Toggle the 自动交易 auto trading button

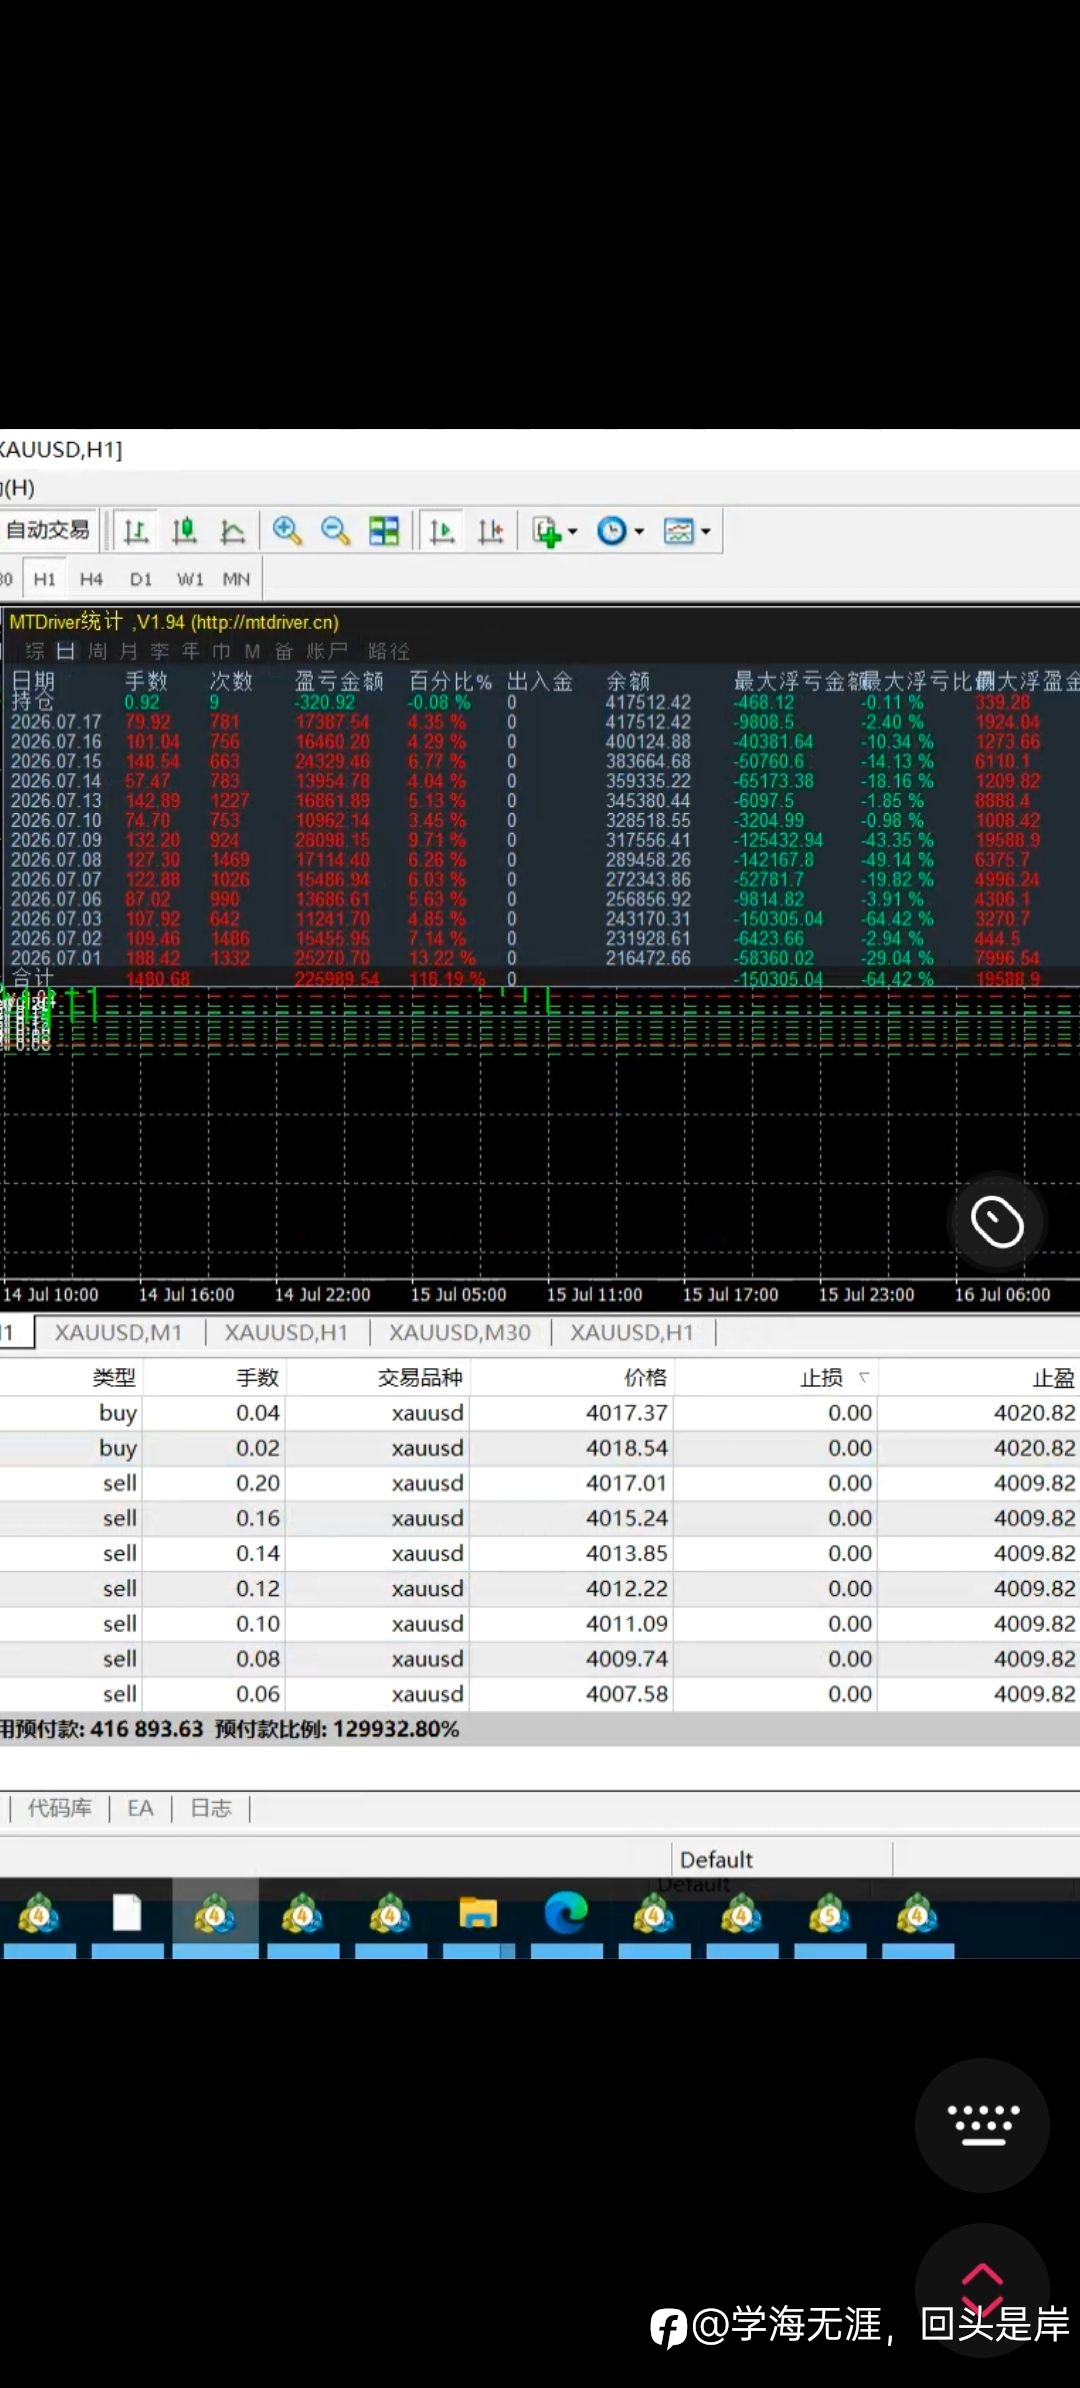click(48, 530)
